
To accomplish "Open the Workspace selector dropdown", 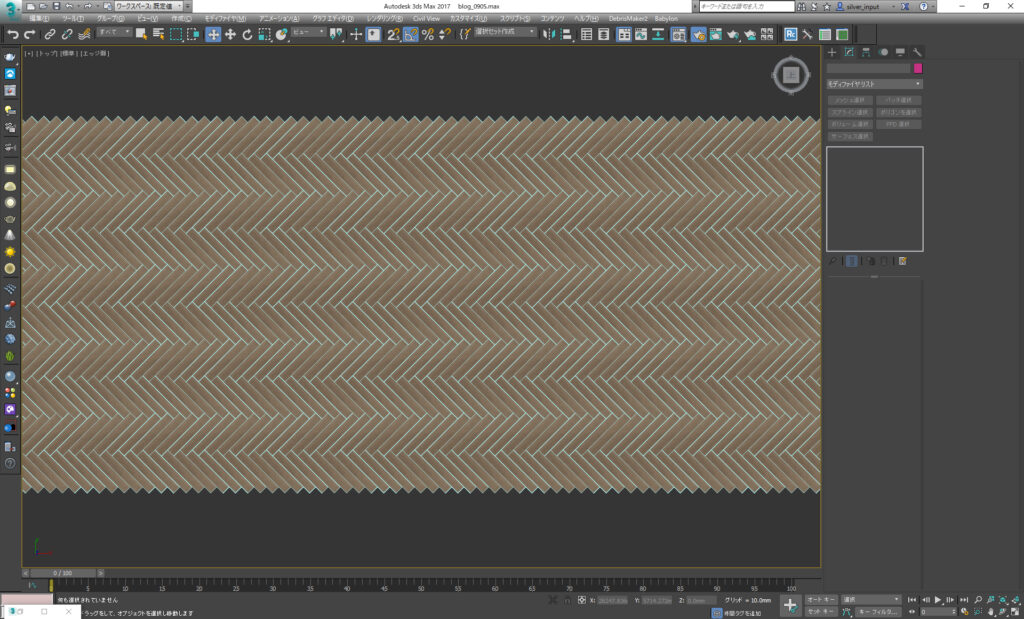I will (x=149, y=6).
